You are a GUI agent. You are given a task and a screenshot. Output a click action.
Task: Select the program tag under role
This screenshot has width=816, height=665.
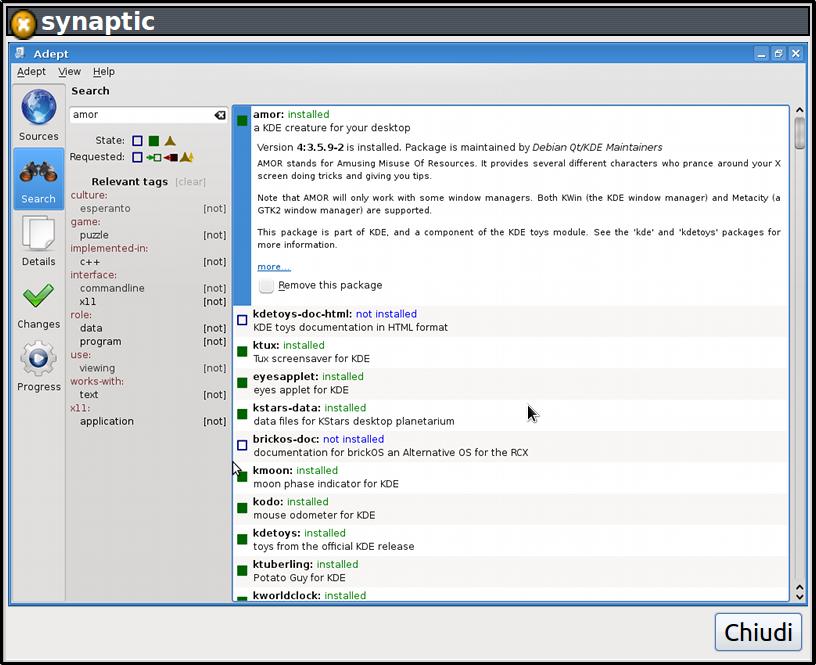(100, 342)
